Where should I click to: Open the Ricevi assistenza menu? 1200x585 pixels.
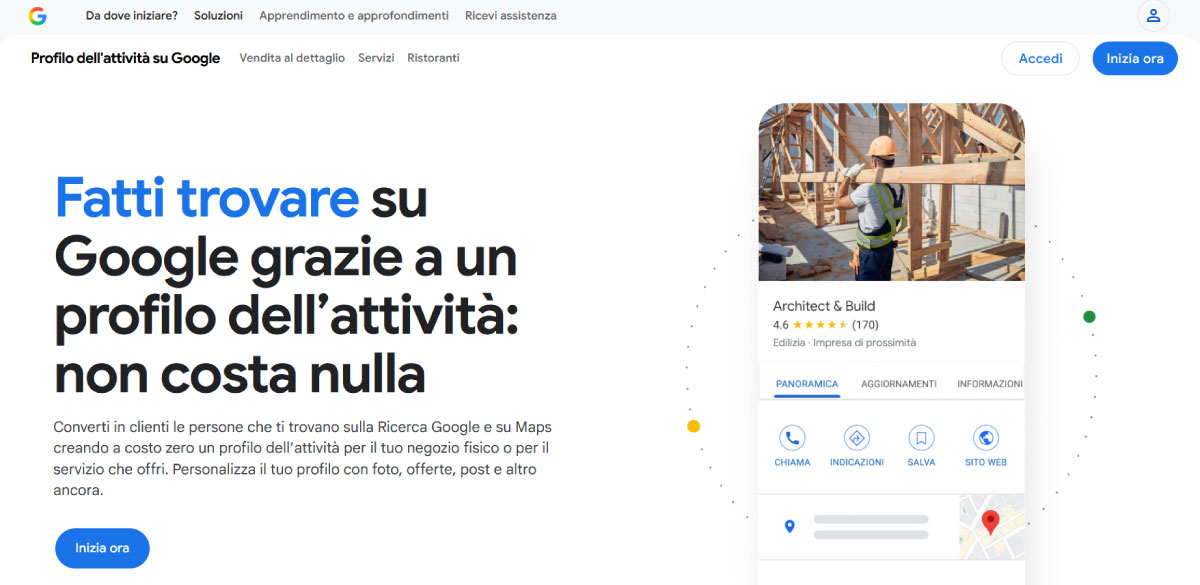tap(511, 16)
